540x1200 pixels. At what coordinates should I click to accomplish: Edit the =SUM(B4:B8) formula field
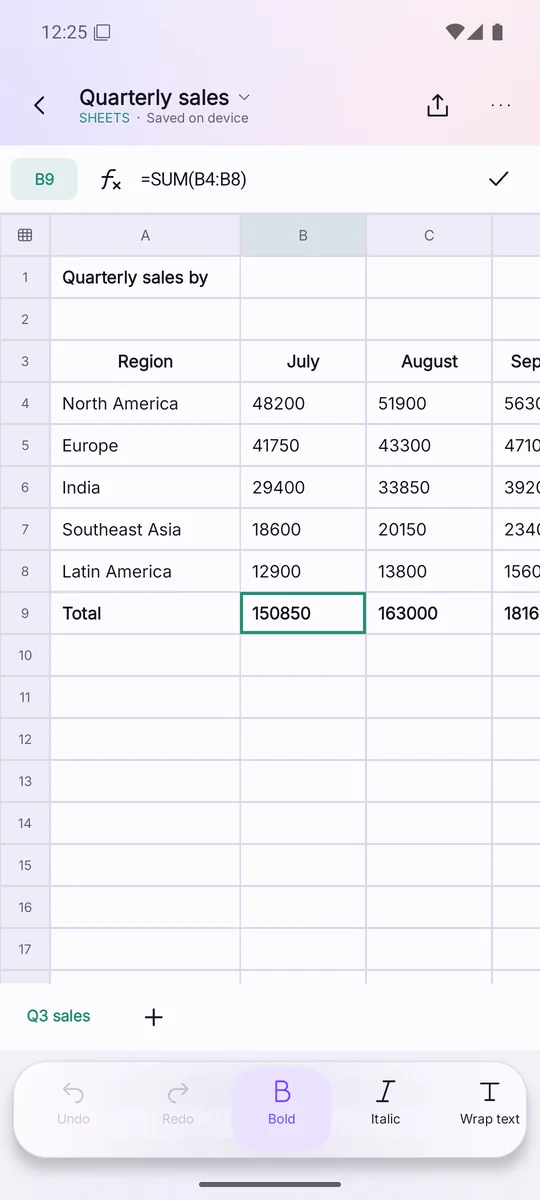(193, 179)
